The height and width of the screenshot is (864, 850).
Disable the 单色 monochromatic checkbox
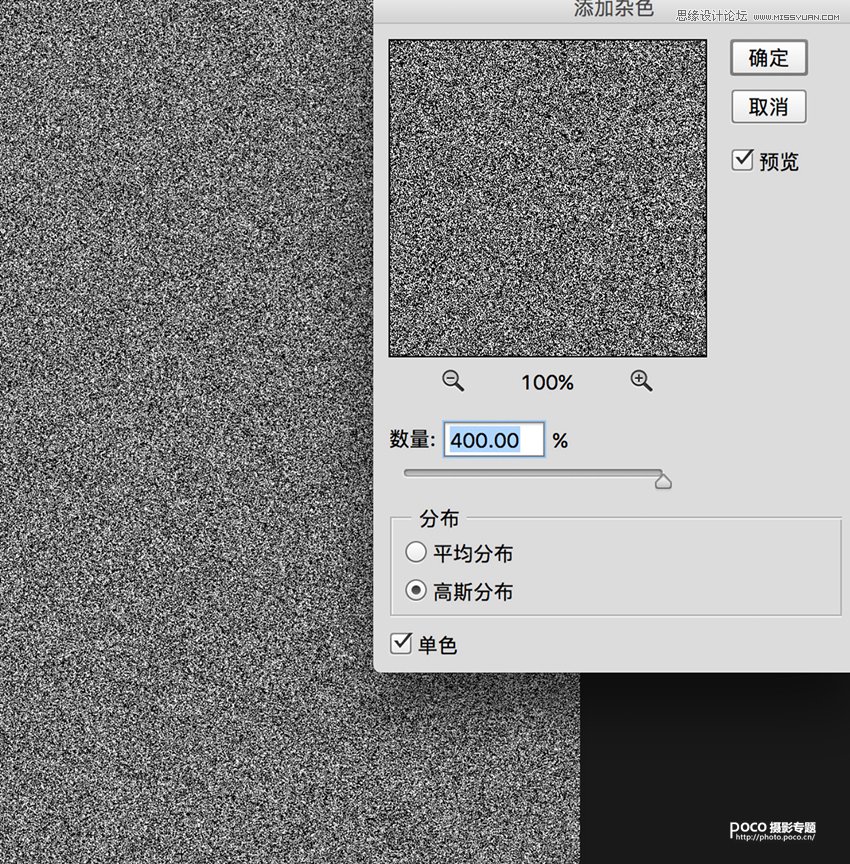401,643
